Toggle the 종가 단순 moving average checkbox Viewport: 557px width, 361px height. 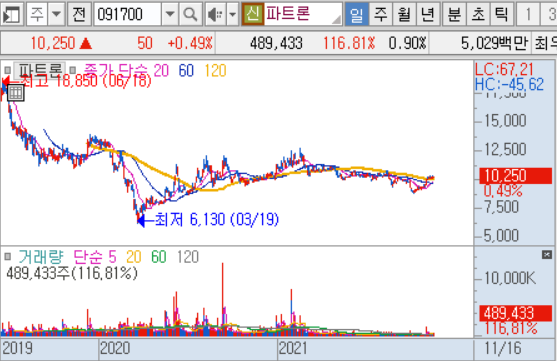tap(73, 70)
